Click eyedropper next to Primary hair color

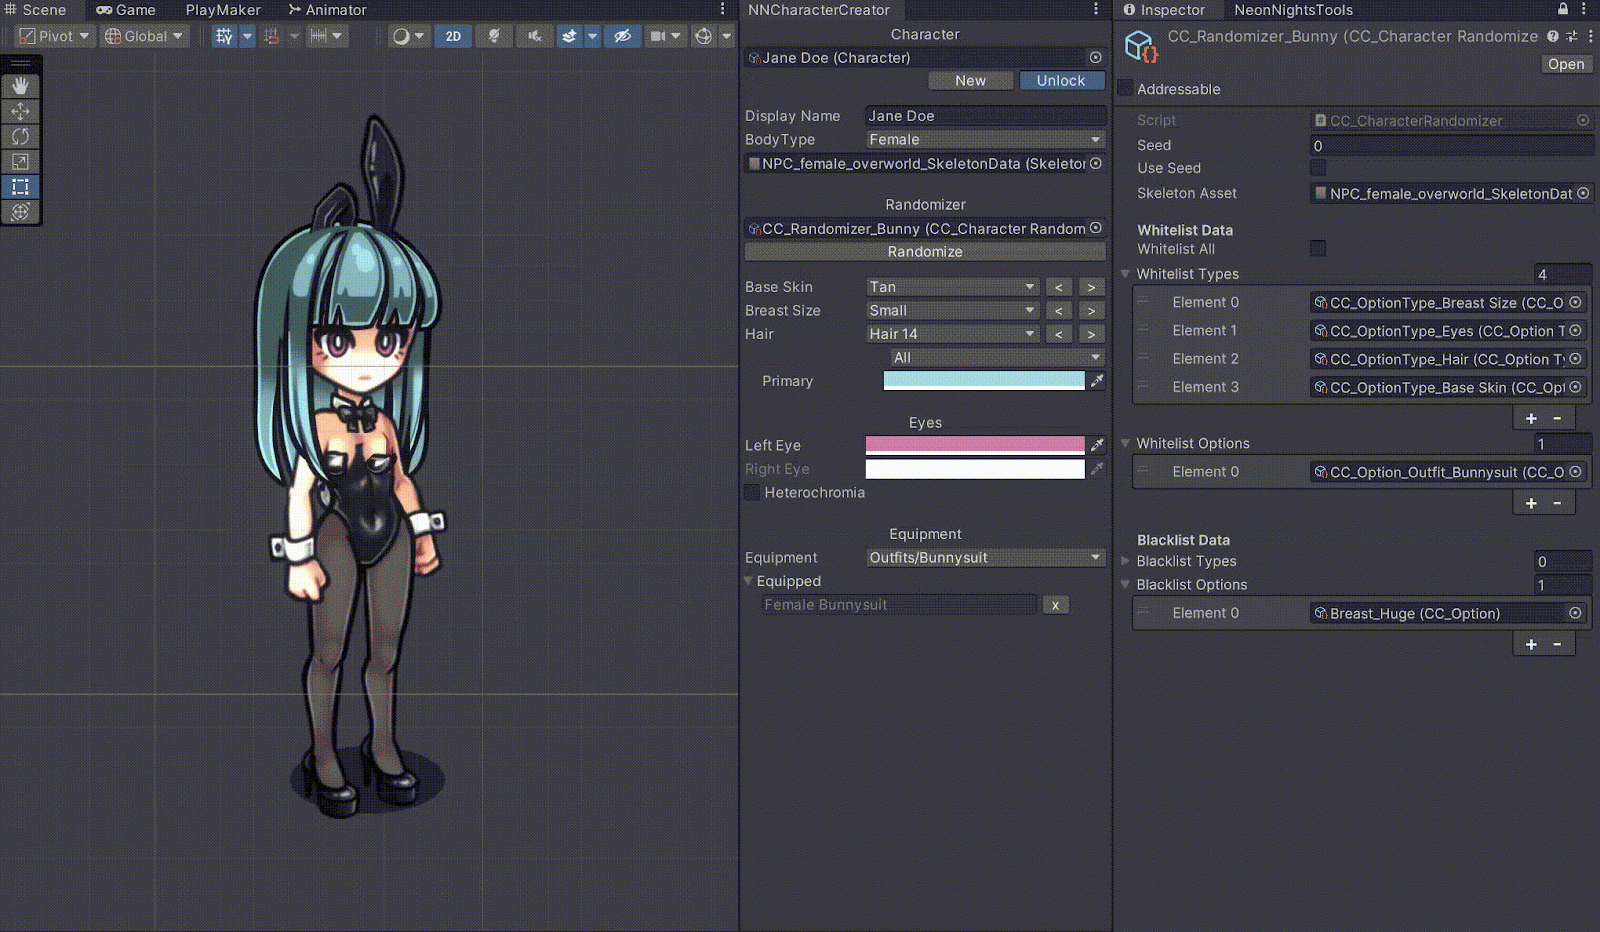pyautogui.click(x=1097, y=381)
